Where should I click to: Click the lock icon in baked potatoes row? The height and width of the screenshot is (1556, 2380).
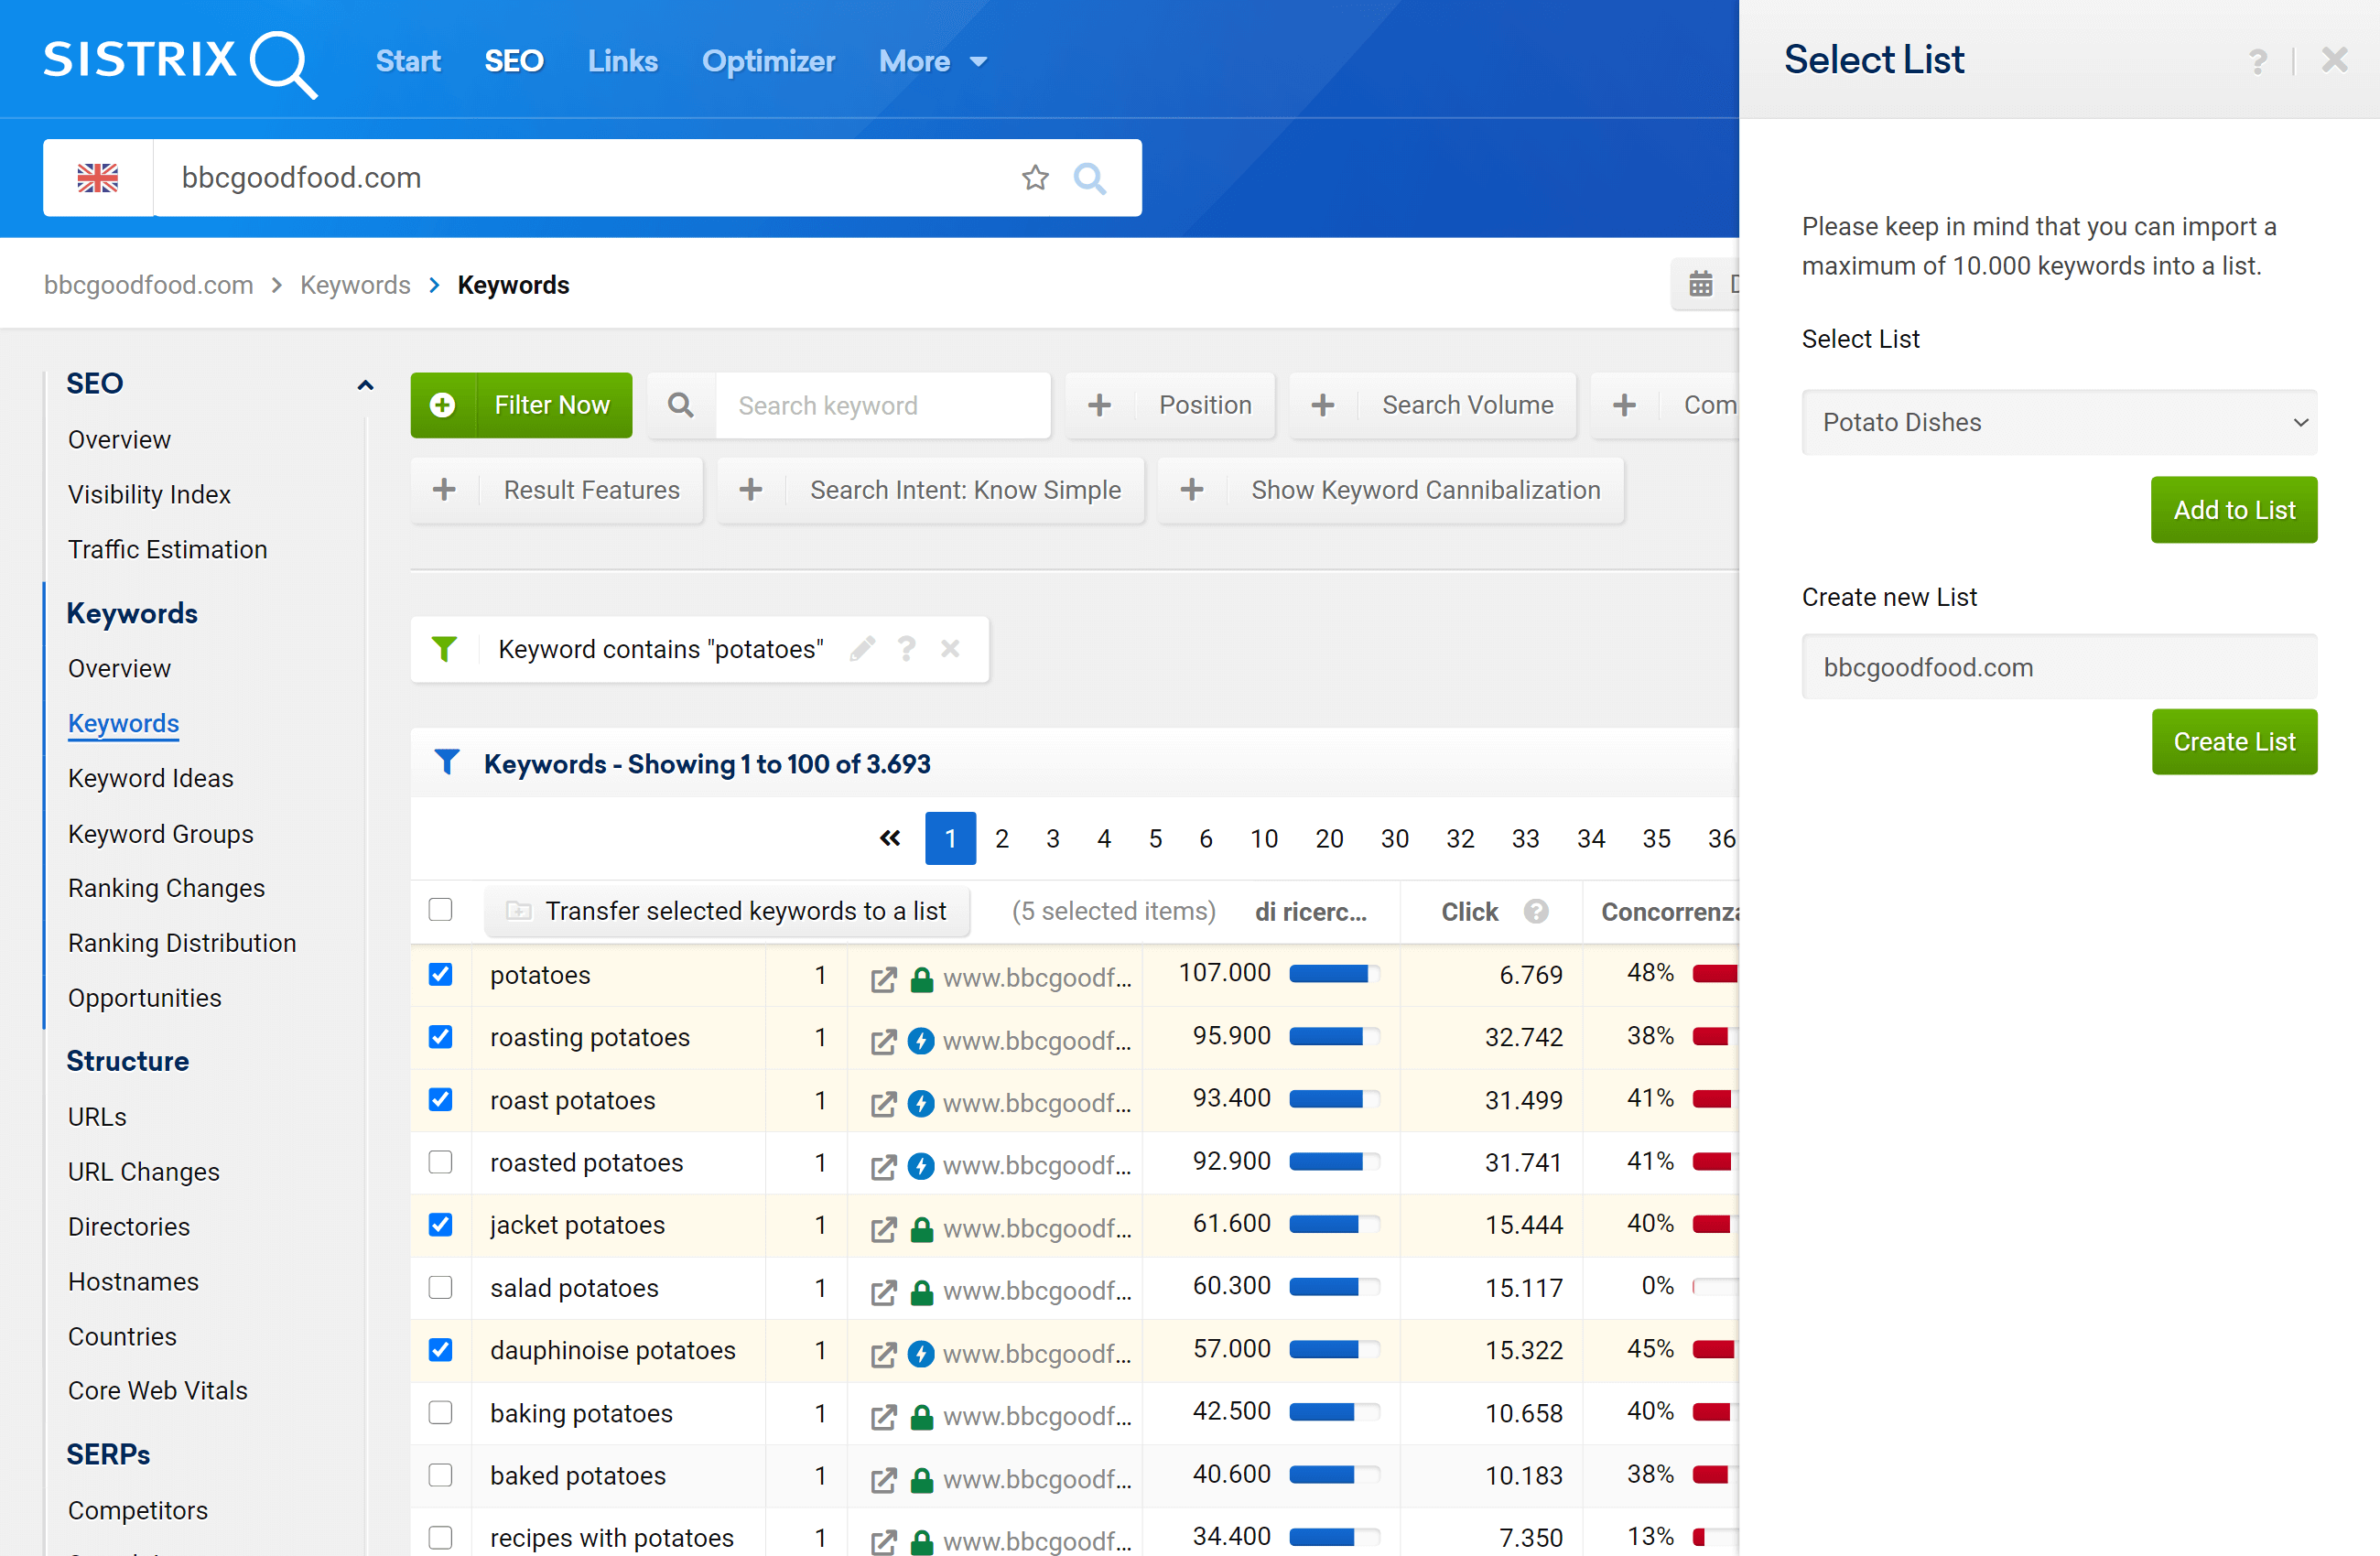click(922, 1479)
